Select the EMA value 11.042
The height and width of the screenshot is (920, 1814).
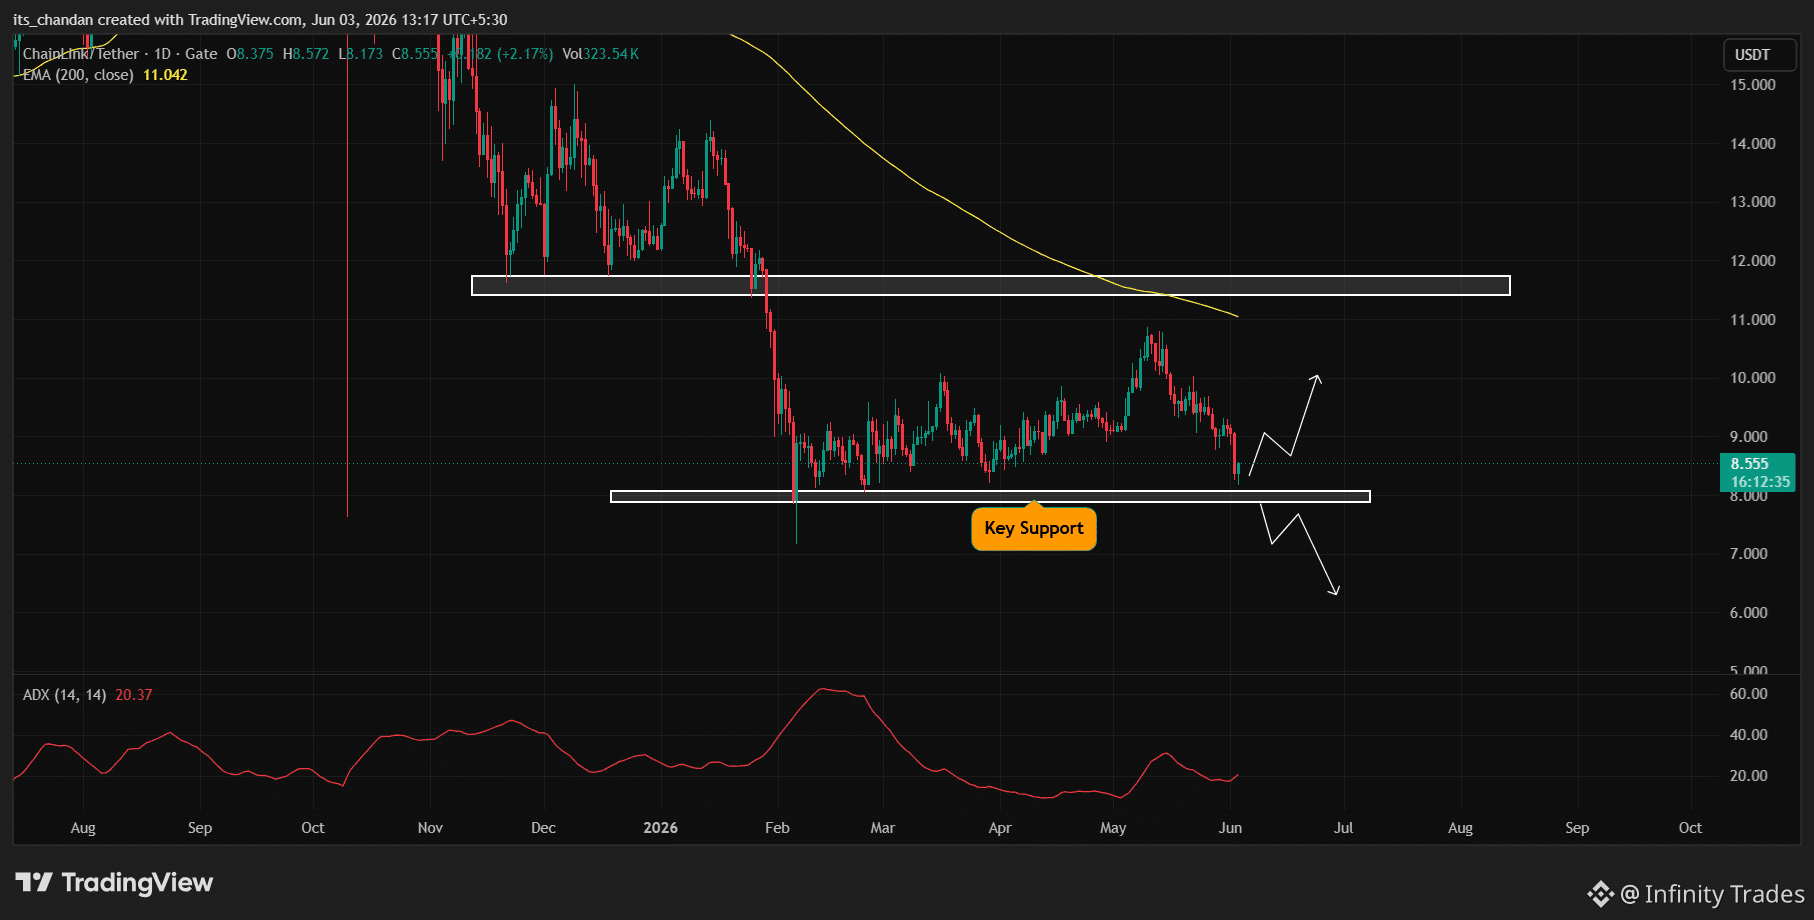click(165, 75)
